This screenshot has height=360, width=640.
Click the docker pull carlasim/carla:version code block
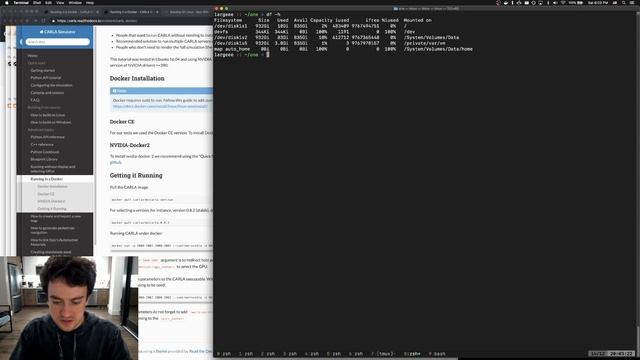pos(162,200)
